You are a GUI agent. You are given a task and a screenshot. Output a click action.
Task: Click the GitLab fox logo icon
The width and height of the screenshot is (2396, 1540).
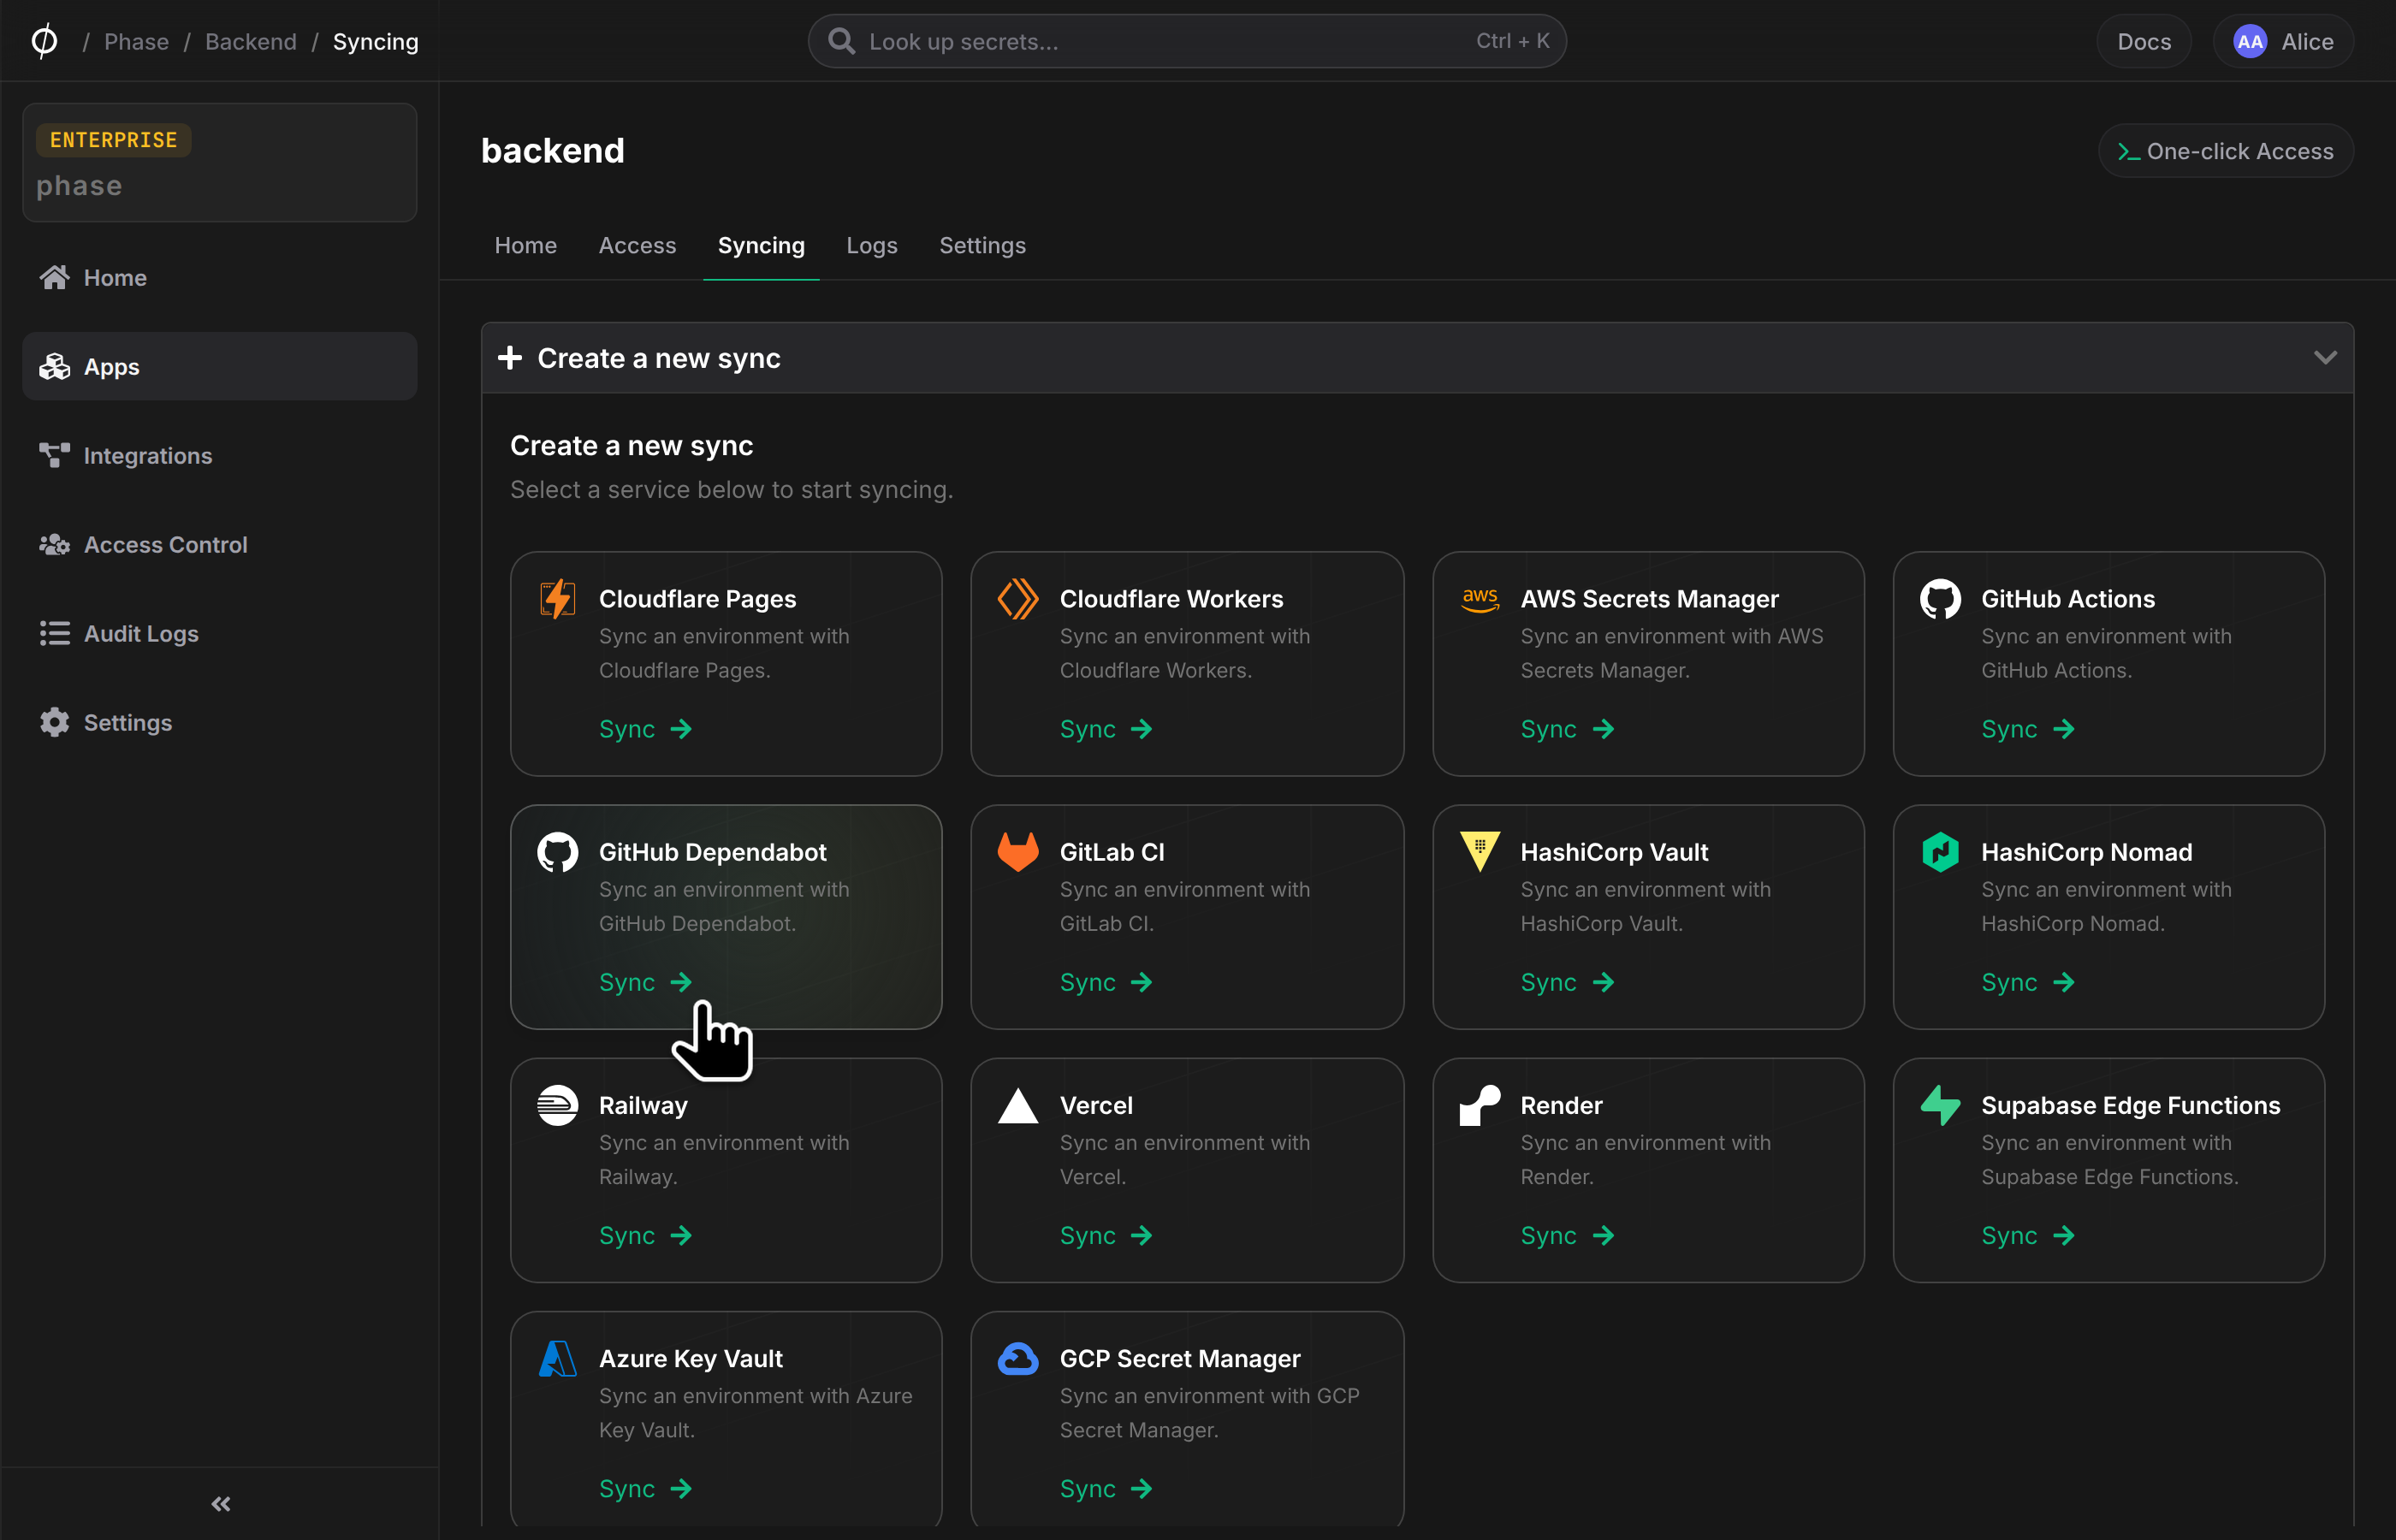(x=1018, y=852)
